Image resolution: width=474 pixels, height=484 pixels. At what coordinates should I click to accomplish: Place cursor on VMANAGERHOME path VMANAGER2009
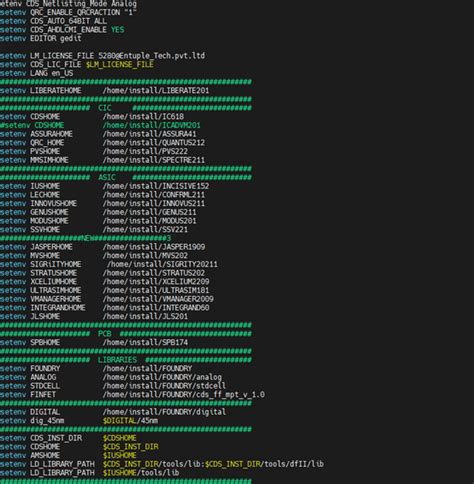click(158, 298)
